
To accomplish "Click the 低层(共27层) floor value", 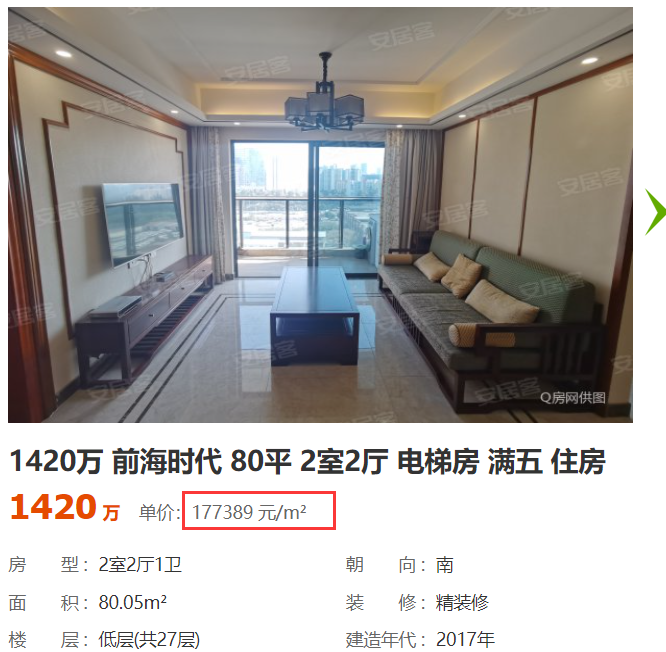I will point(149,639).
